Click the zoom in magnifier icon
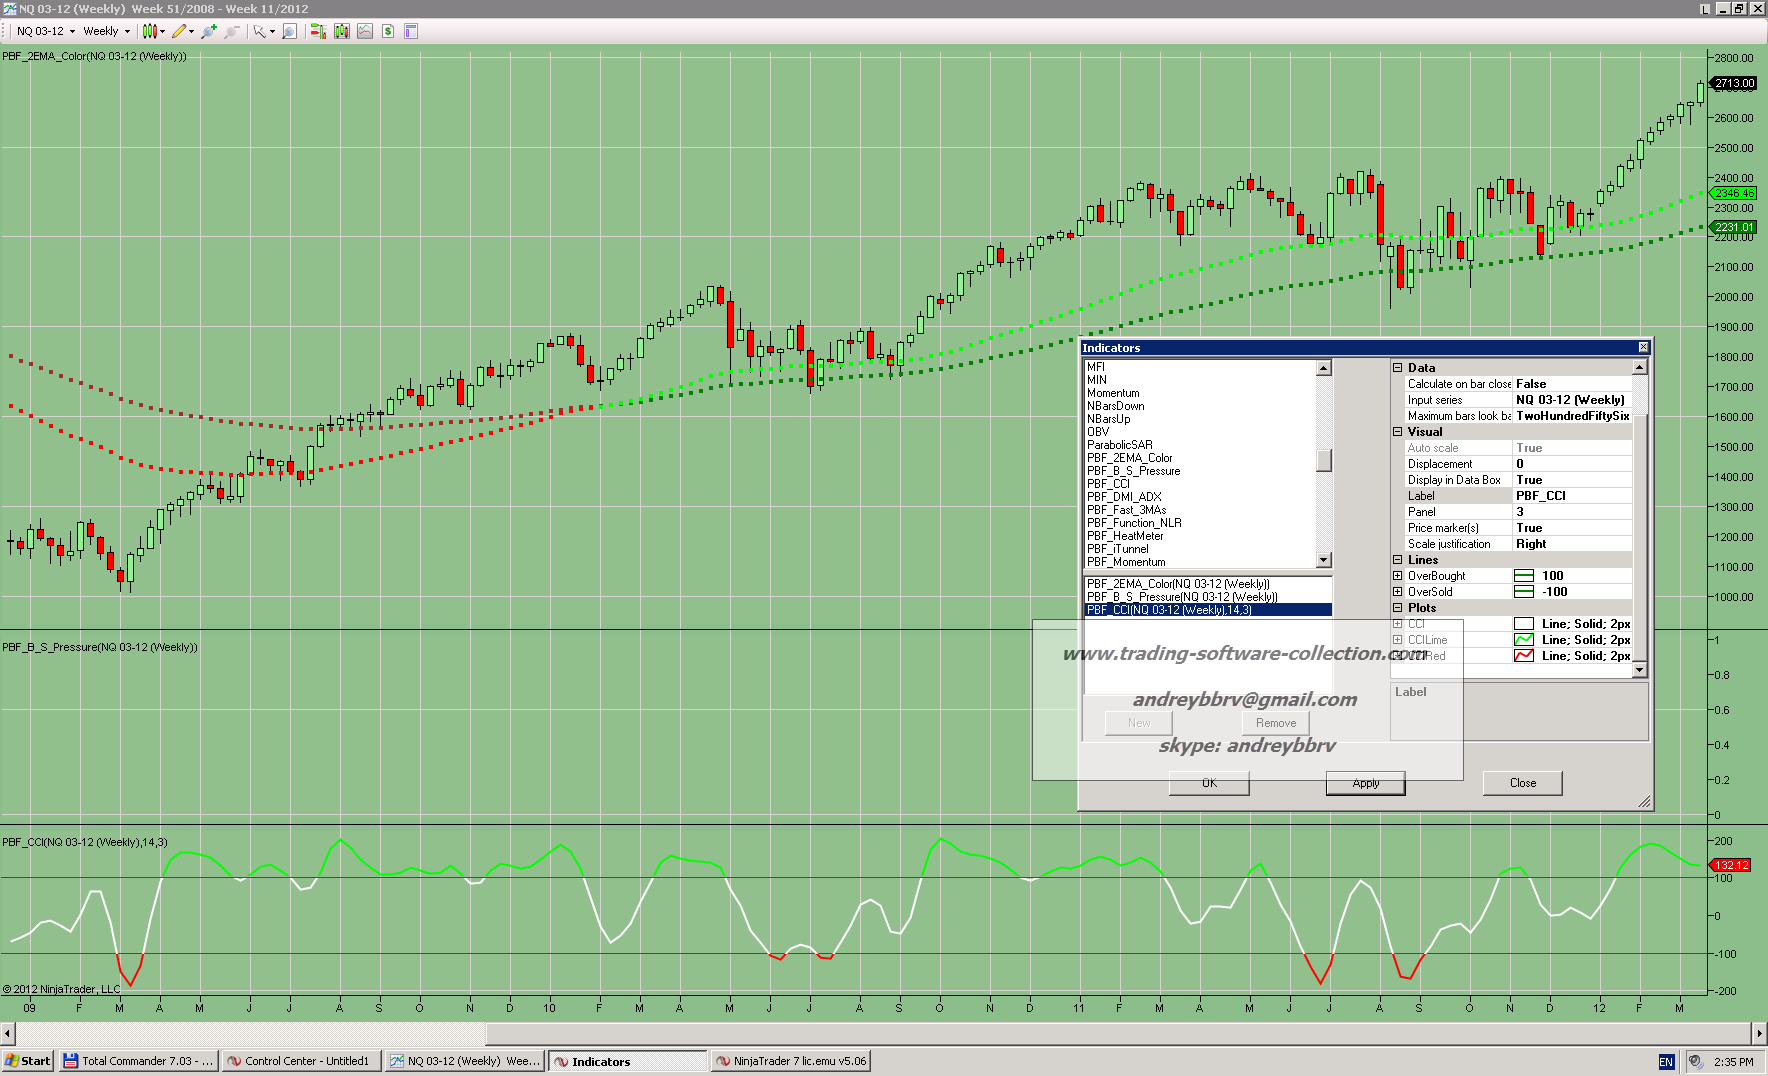The width and height of the screenshot is (1768, 1076). [208, 31]
